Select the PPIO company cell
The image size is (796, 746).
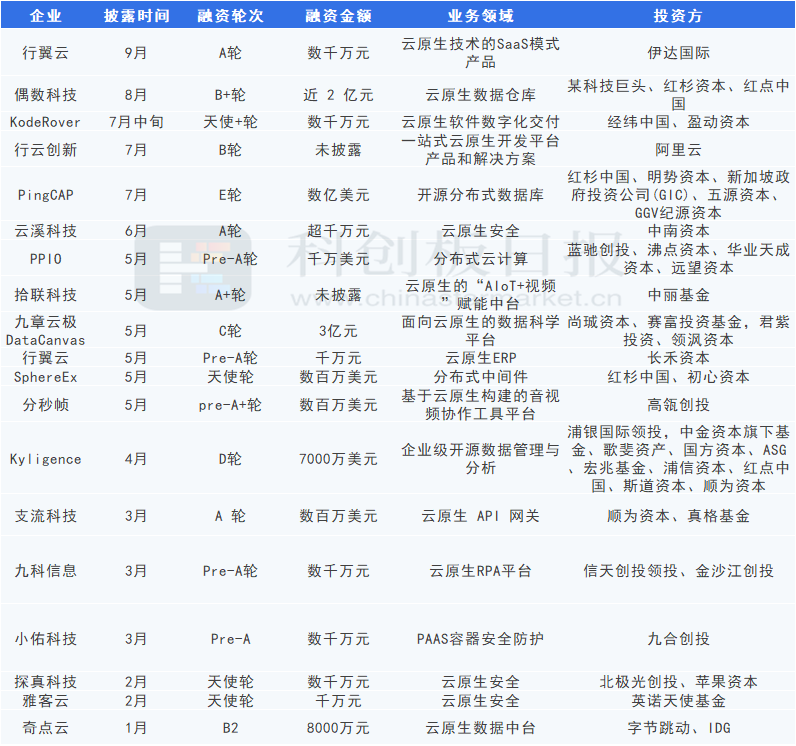[46, 259]
